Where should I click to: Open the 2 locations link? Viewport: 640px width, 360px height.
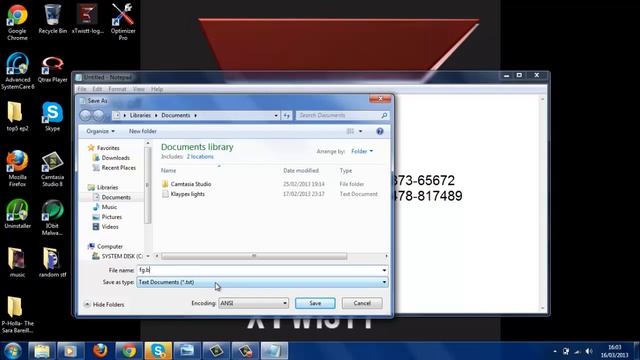[200, 157]
